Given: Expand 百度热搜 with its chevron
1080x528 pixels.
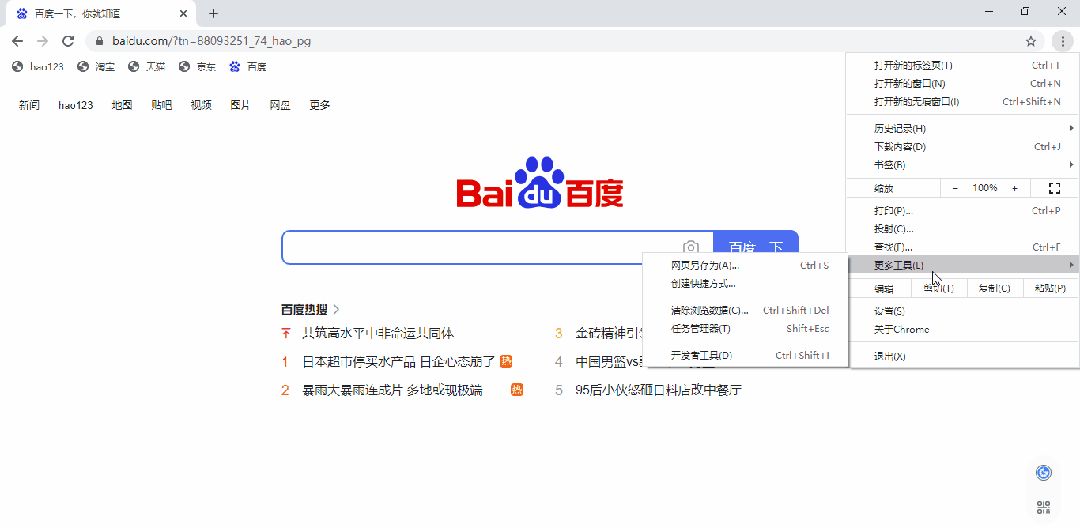Looking at the screenshot, I should [336, 309].
